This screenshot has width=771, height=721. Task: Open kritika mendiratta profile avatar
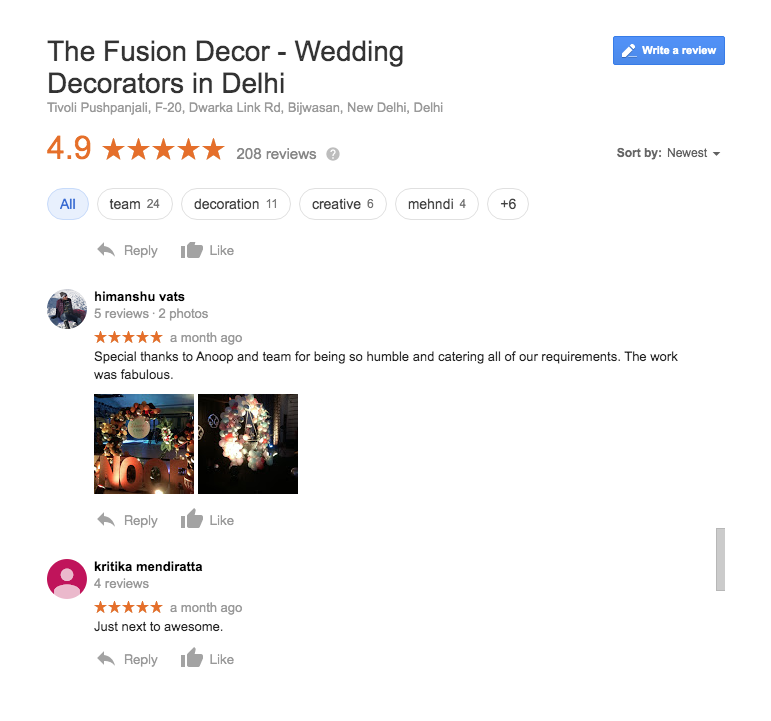[x=67, y=579]
